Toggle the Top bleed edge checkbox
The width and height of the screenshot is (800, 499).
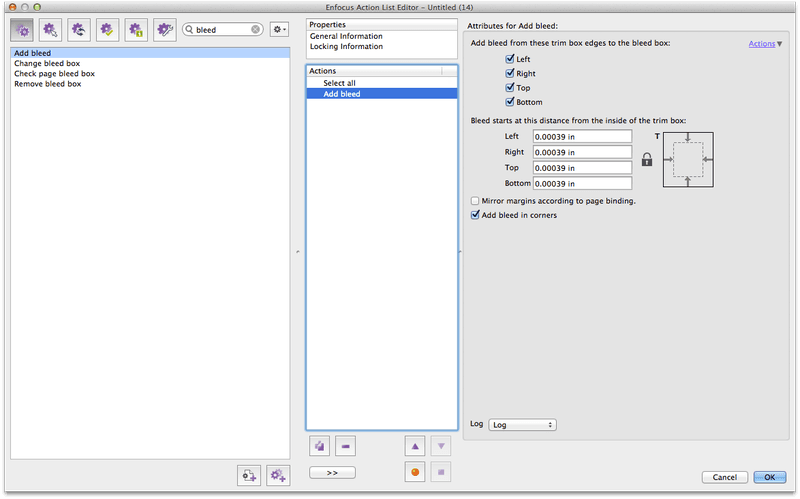(x=510, y=87)
